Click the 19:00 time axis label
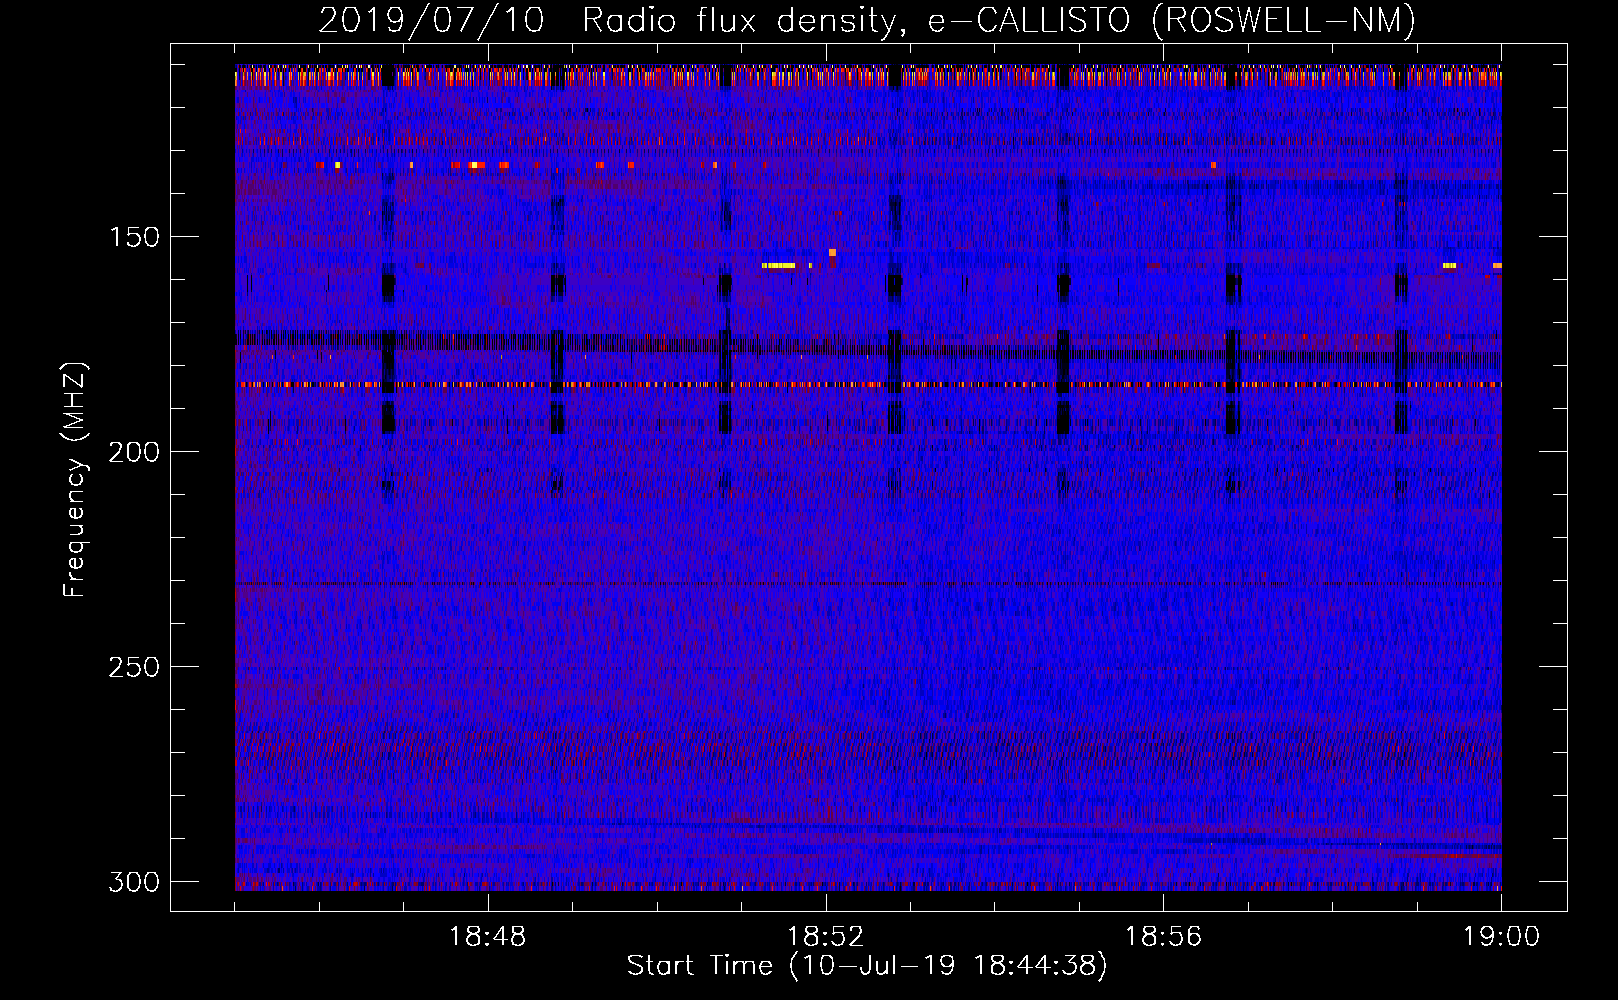The width and height of the screenshot is (1618, 1000). (1501, 937)
